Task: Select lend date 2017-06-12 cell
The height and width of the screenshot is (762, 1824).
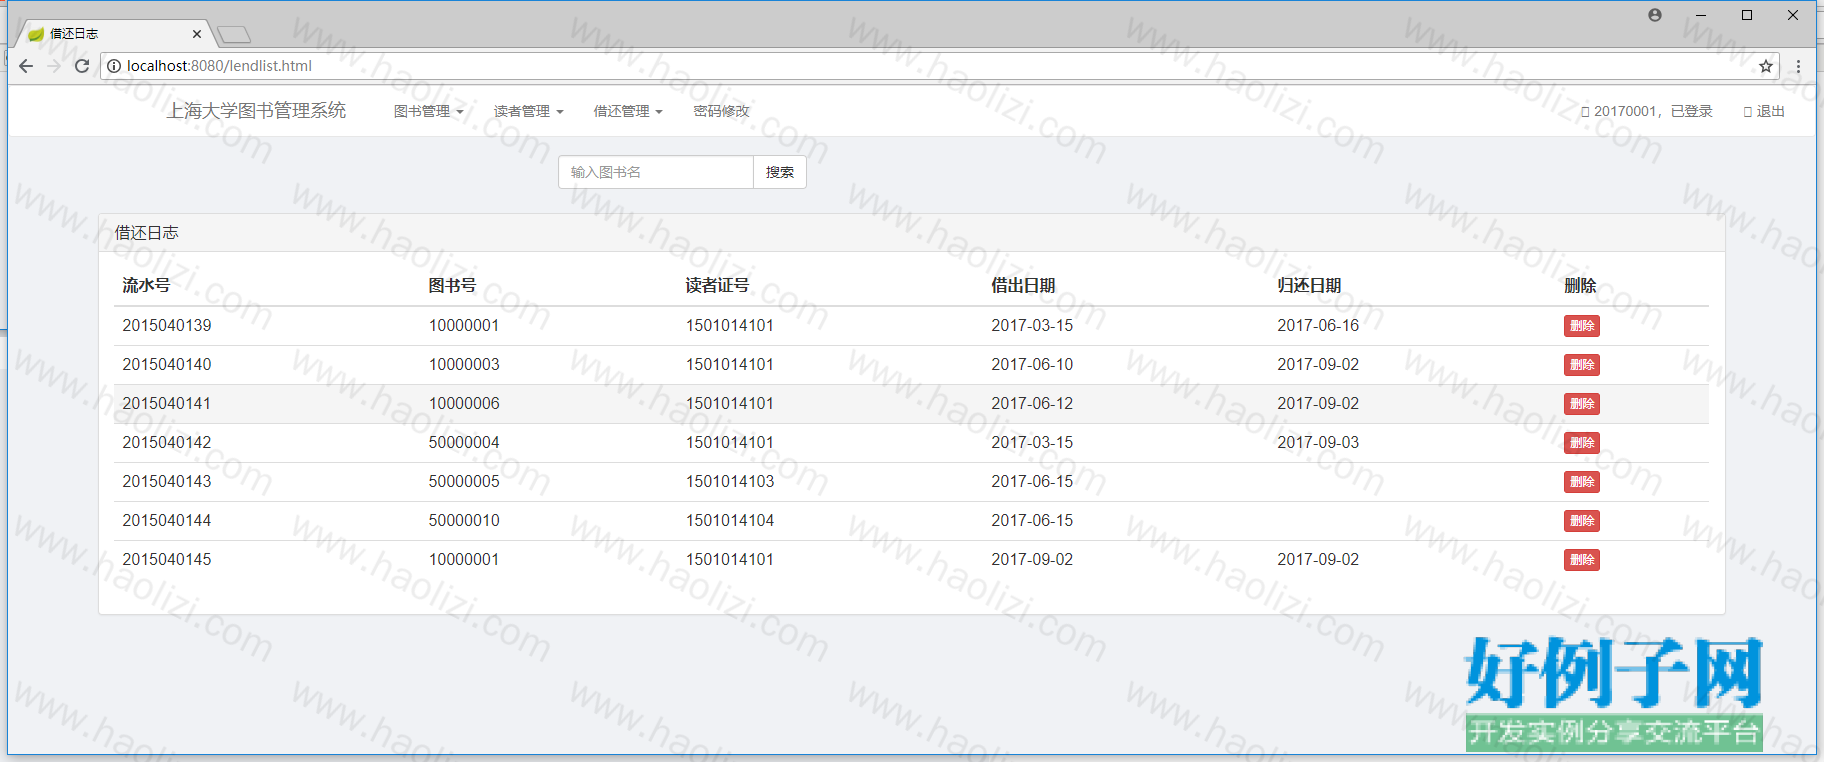Action: pyautogui.click(x=1032, y=403)
